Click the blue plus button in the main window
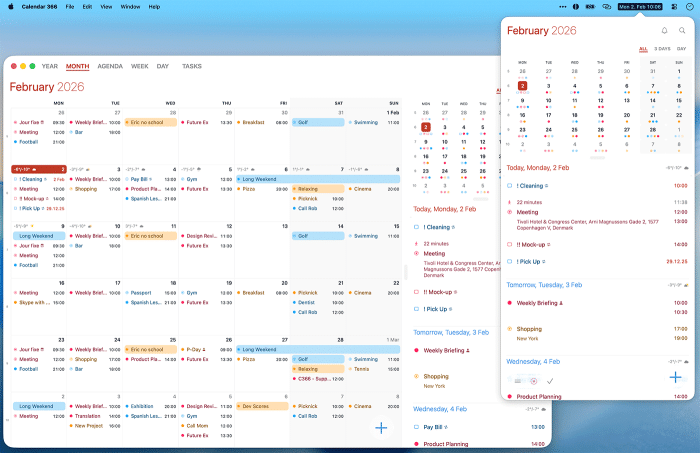700x453 pixels. (381, 428)
